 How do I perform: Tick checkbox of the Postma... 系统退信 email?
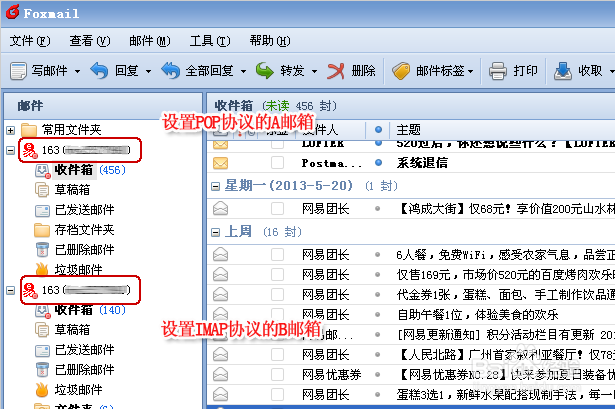tap(277, 163)
